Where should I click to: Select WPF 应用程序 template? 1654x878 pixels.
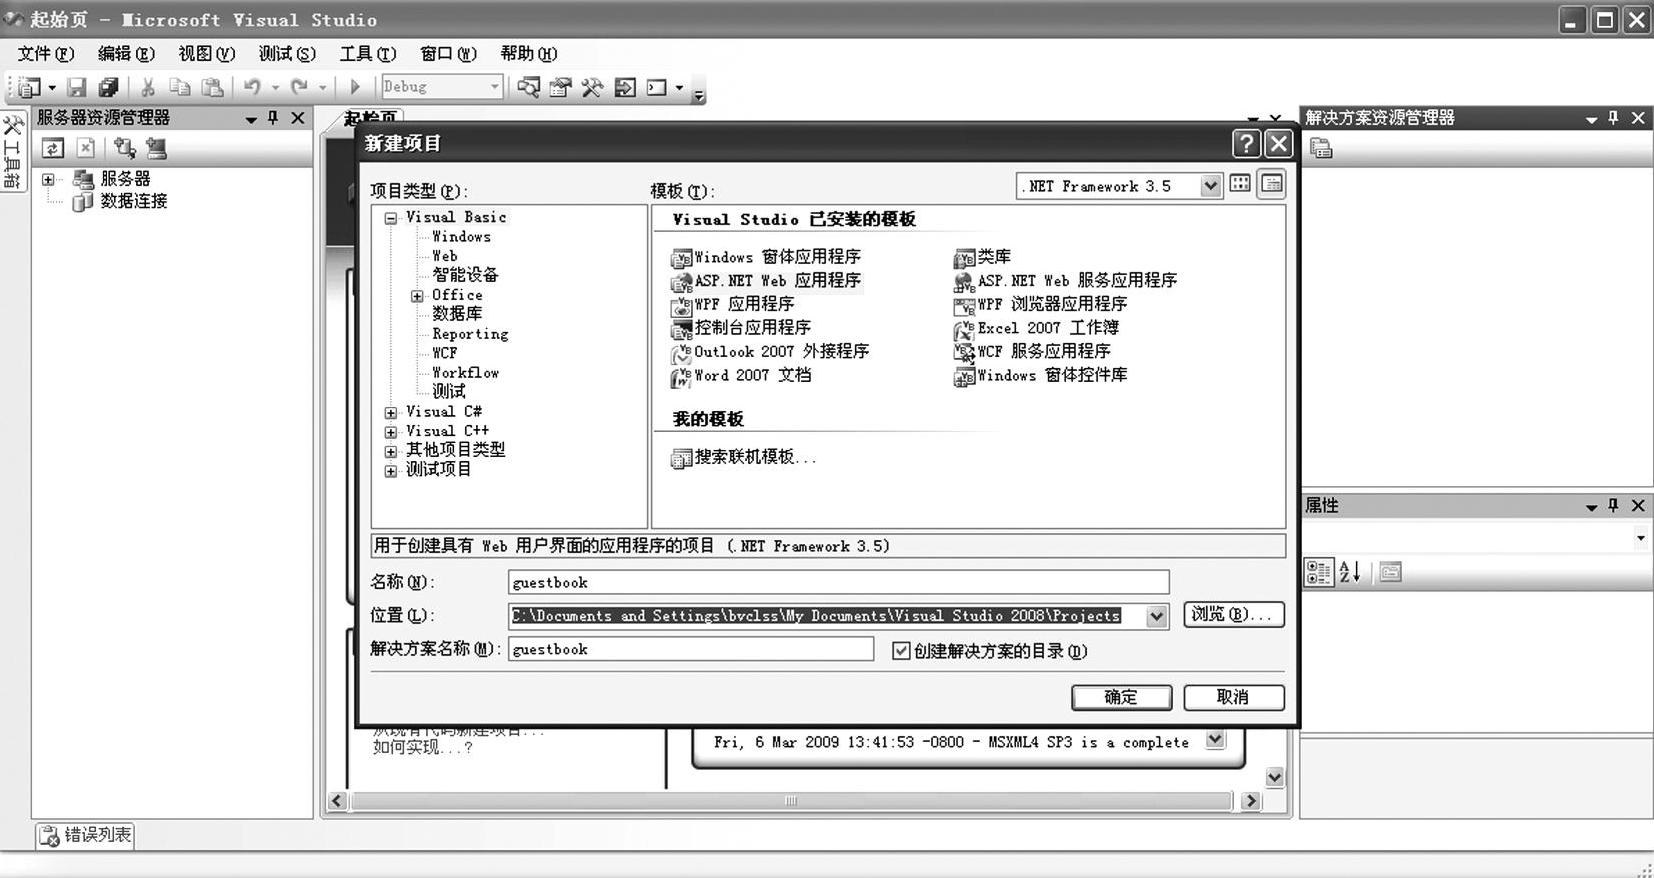733,304
